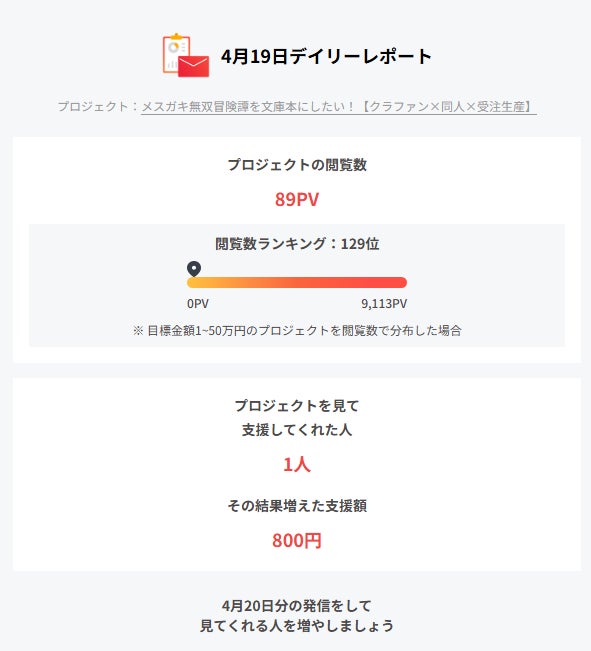
Task: Click the 4月20日分の発信をして text
Action: tap(297, 606)
